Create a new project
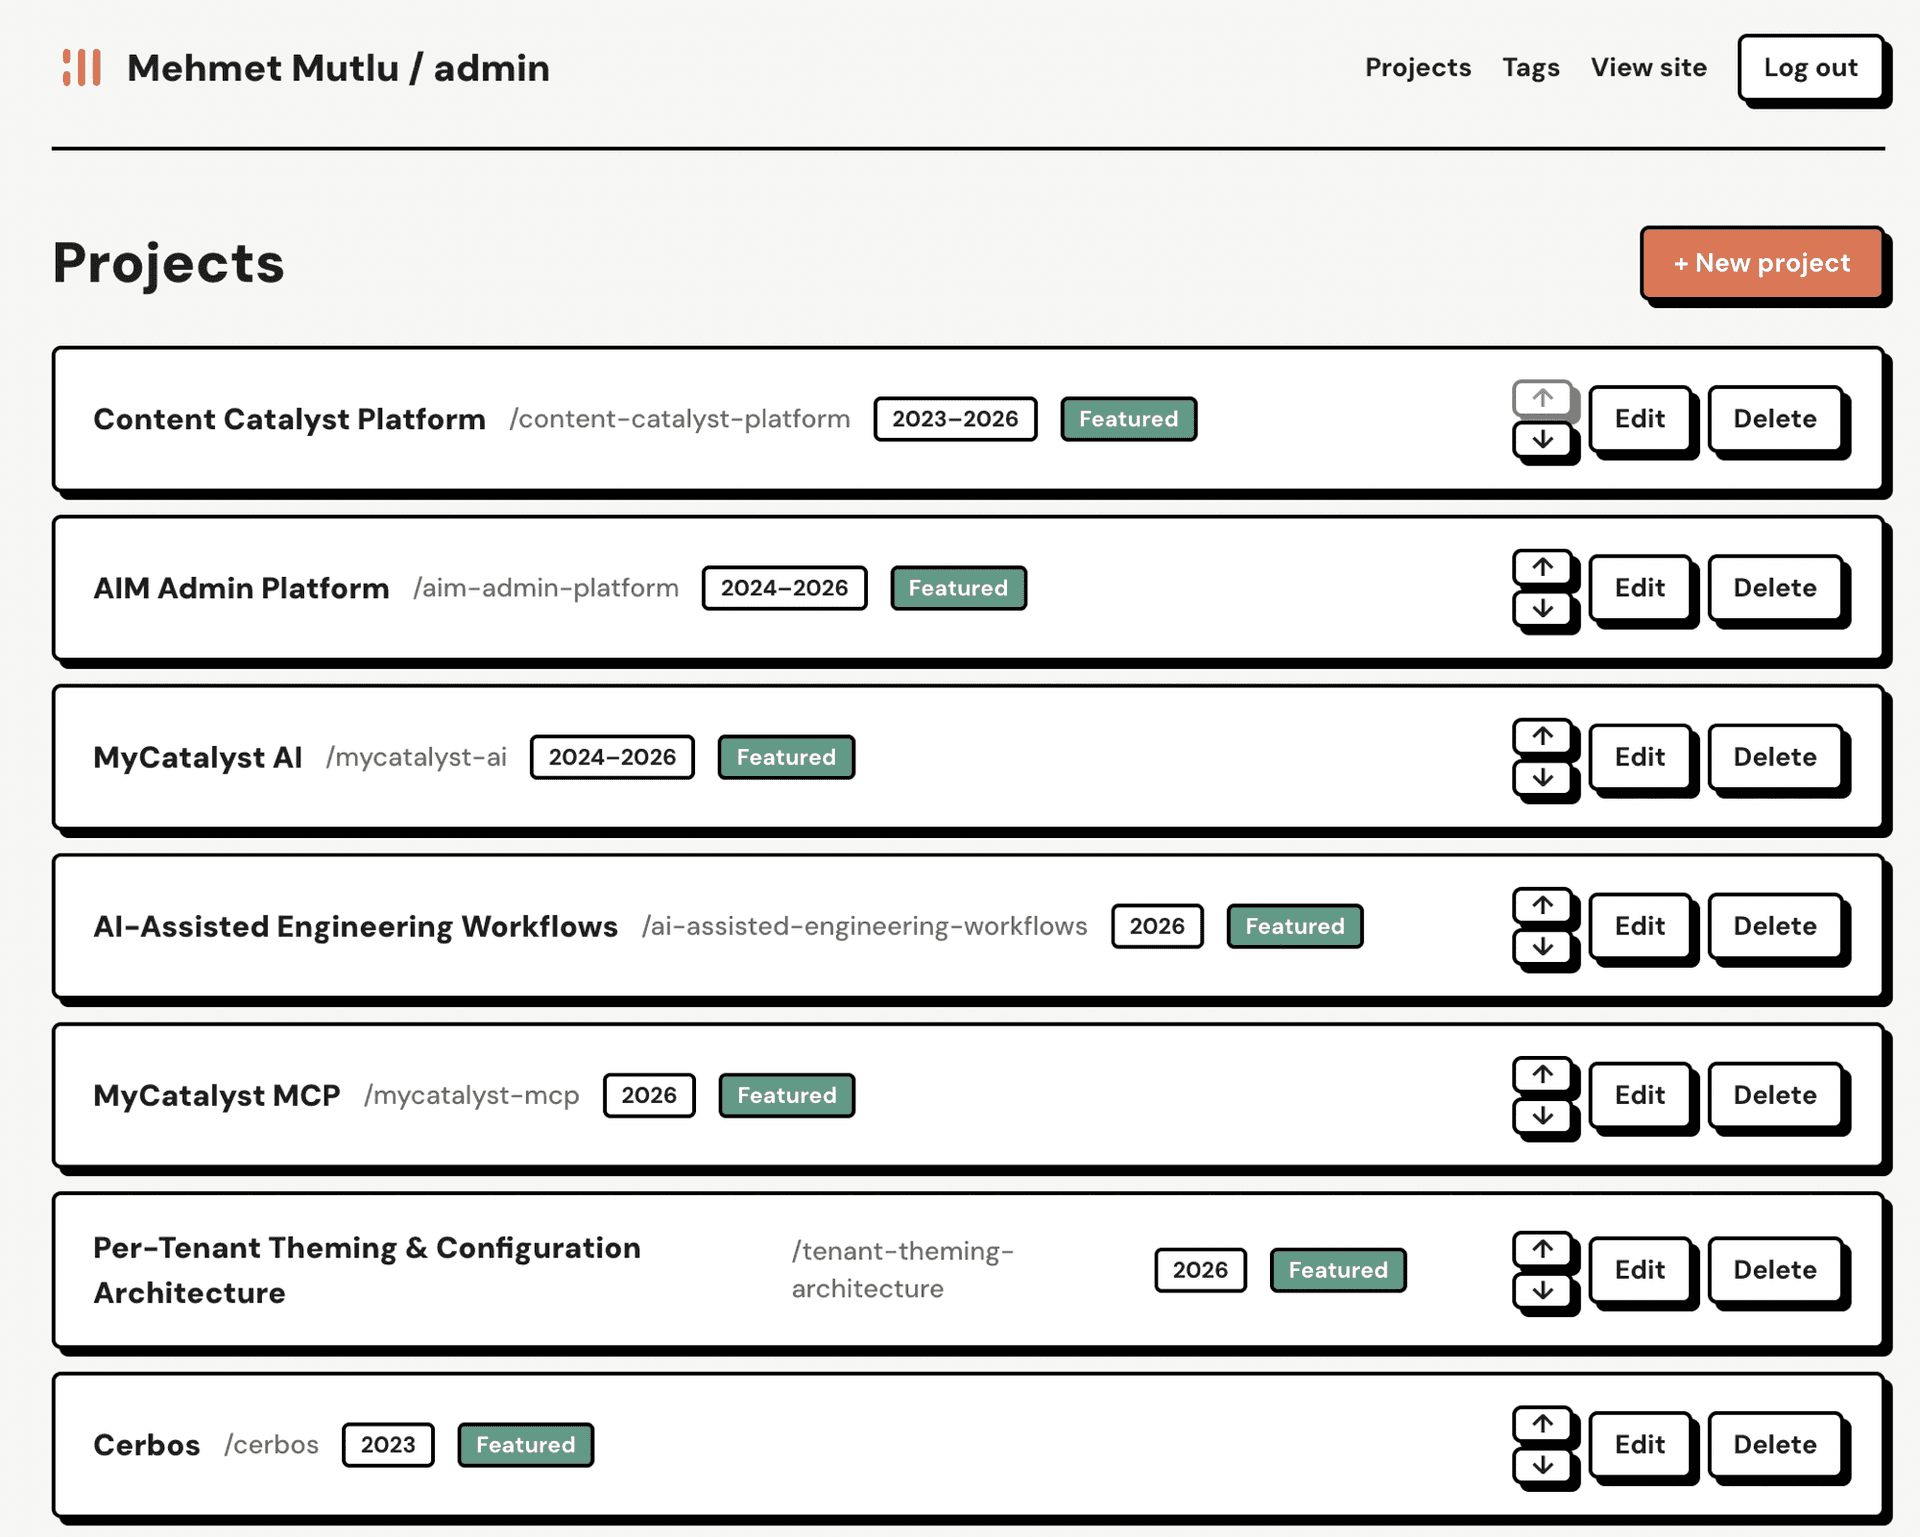1920x1537 pixels. 1762,263
